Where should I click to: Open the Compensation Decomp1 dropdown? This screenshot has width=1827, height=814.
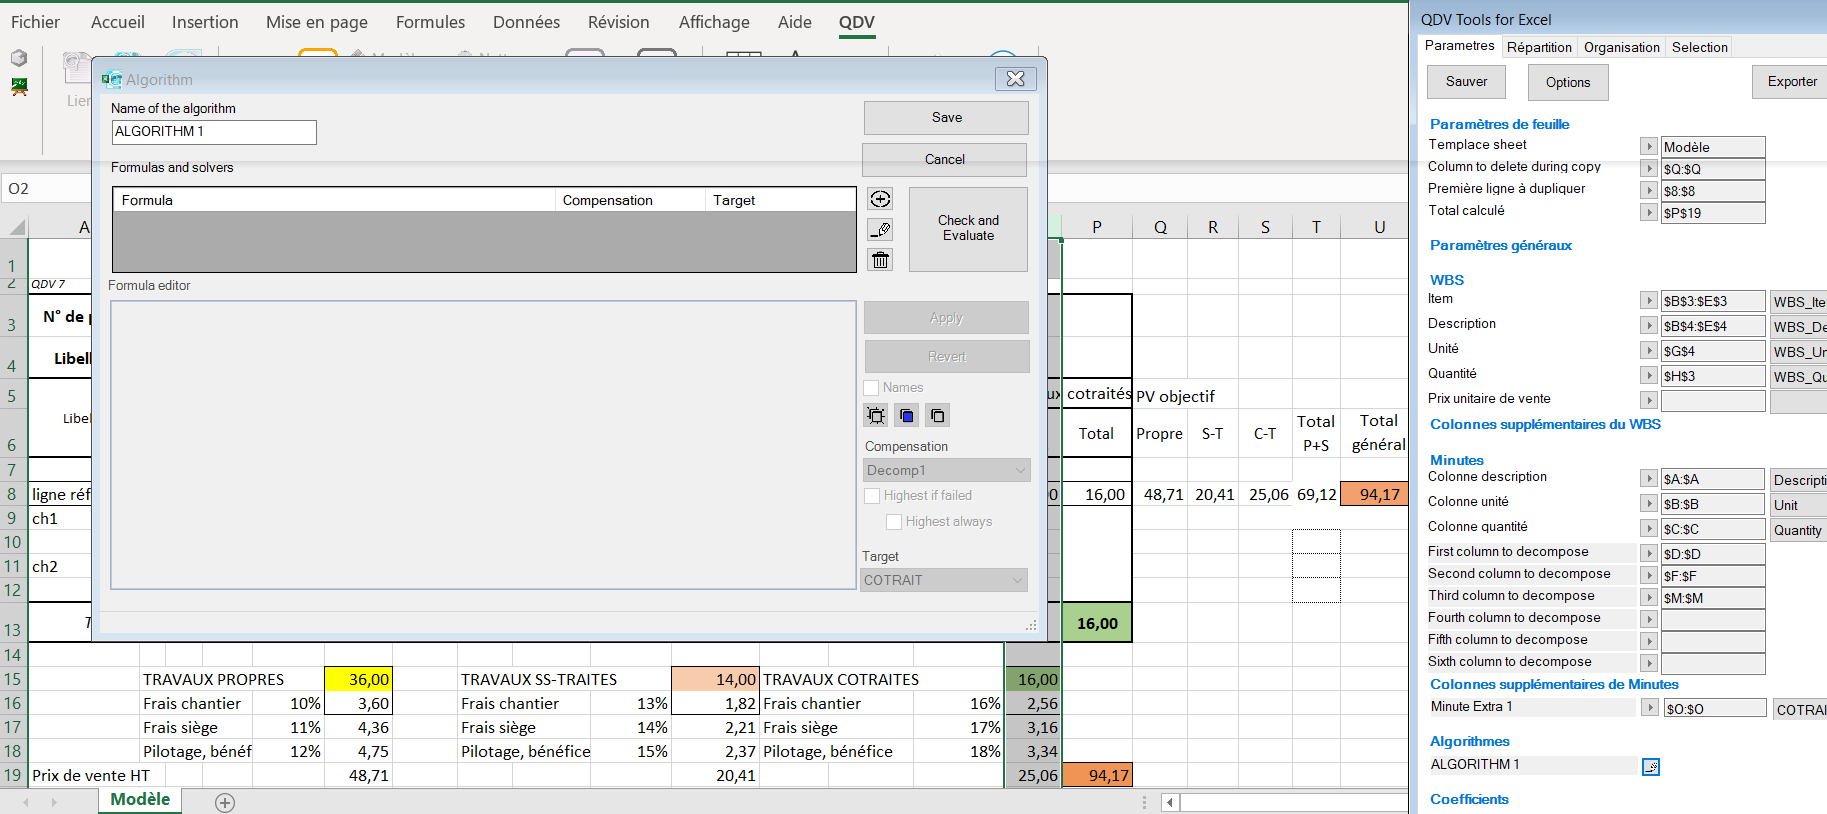coord(946,470)
